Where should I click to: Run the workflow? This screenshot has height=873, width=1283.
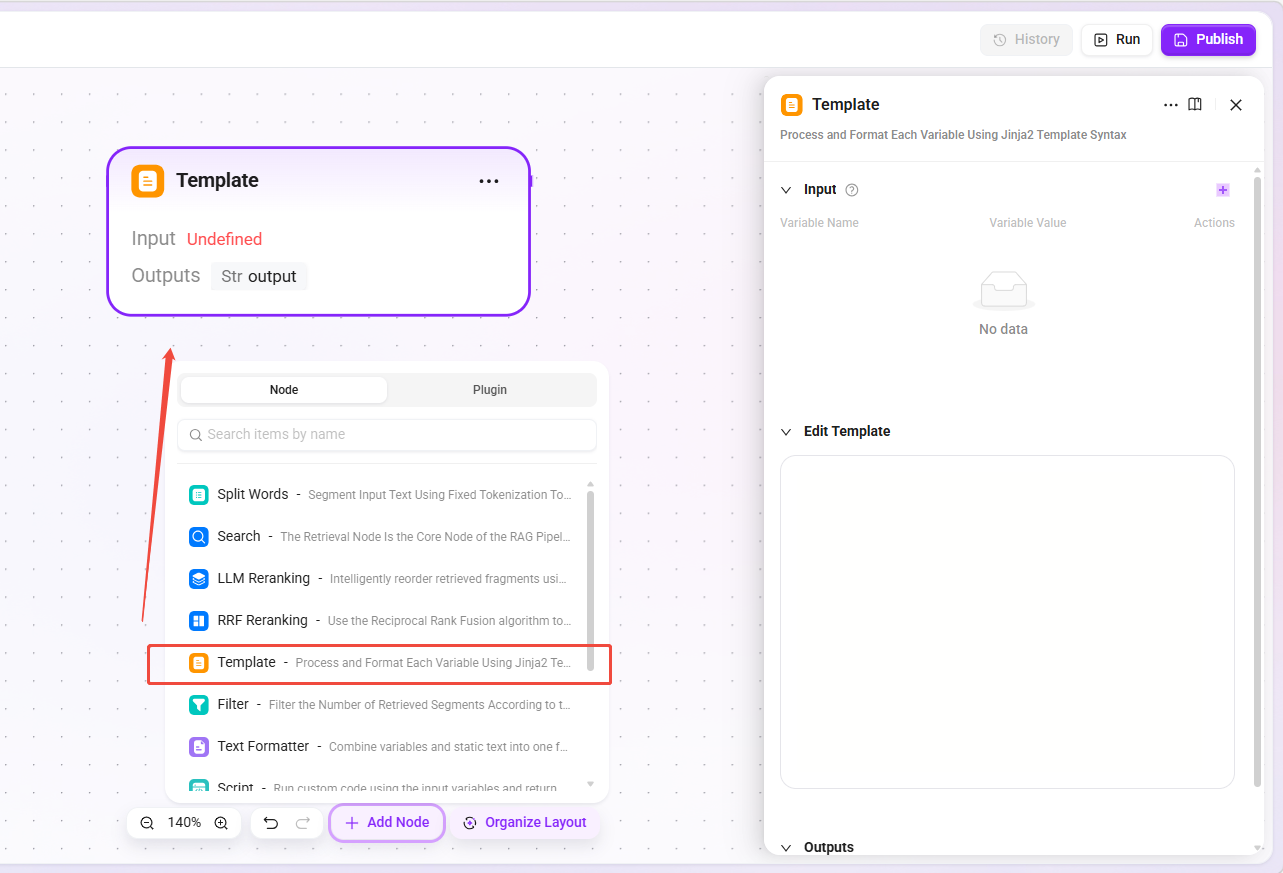pos(1117,40)
